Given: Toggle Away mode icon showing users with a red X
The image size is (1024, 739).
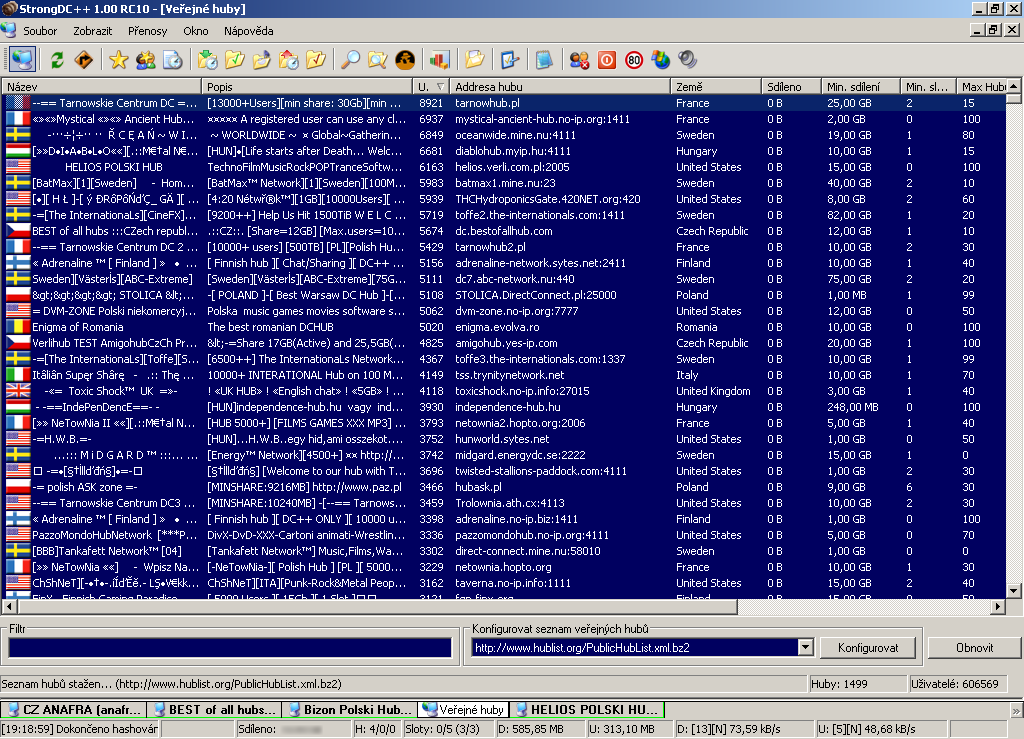Looking at the screenshot, I should 579,60.
